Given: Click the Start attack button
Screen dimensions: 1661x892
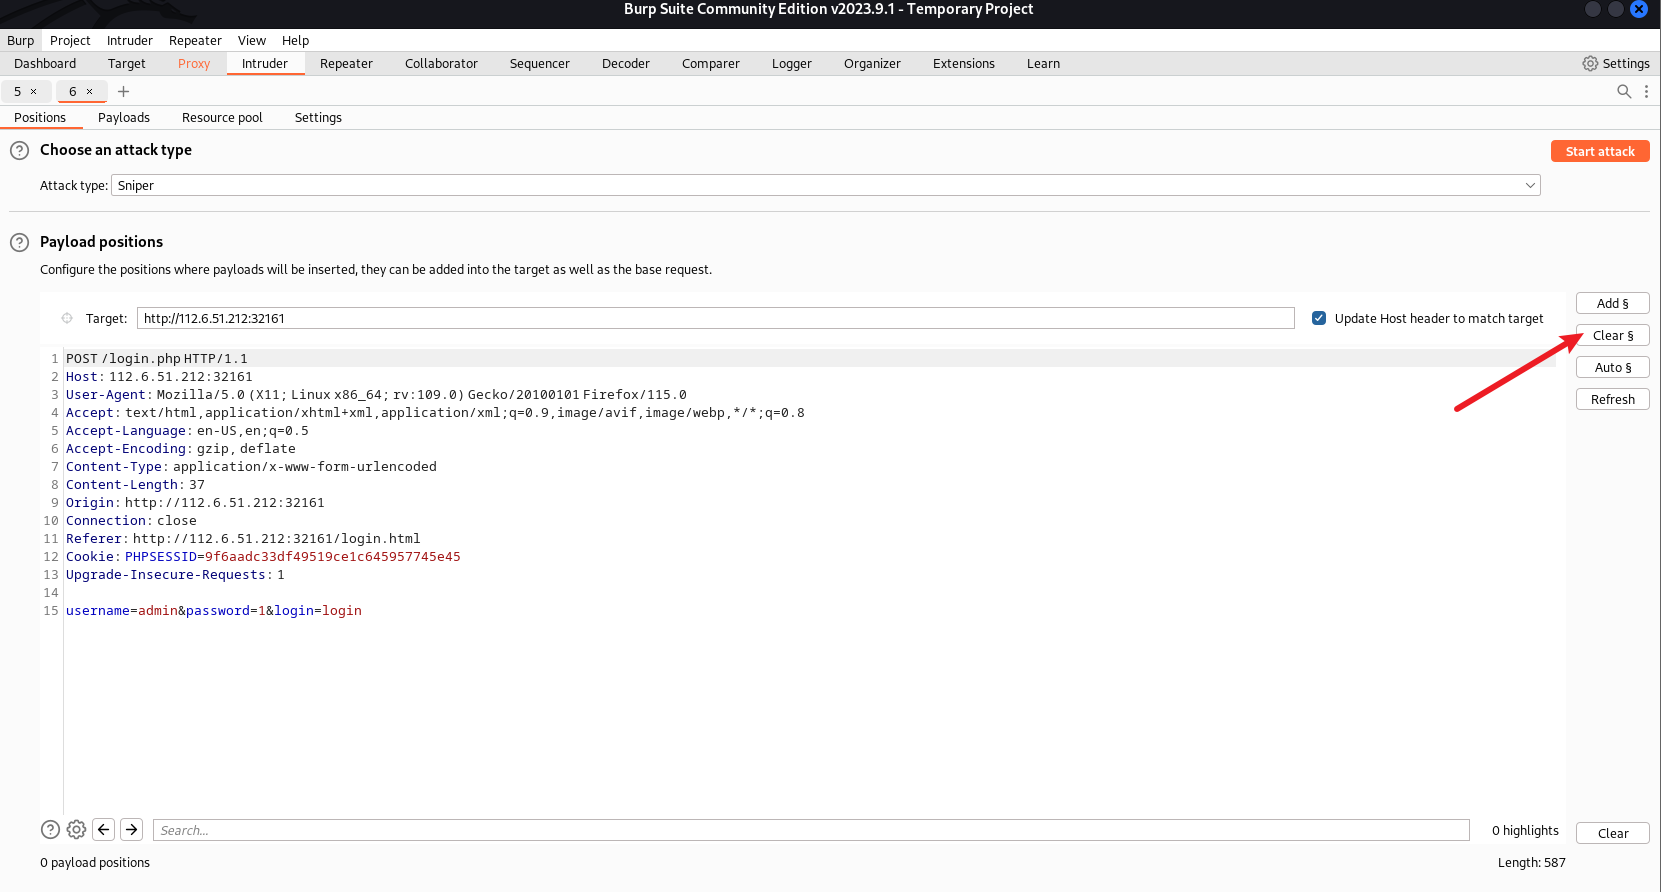Looking at the screenshot, I should coord(1600,151).
